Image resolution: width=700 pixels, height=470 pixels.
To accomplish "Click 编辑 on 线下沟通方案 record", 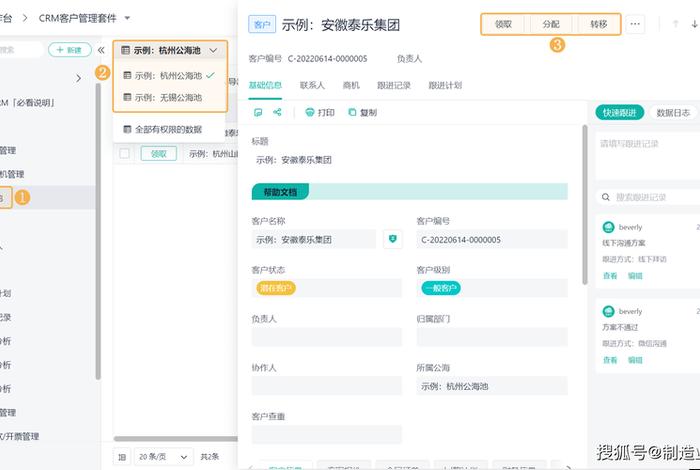I will [x=635, y=276].
